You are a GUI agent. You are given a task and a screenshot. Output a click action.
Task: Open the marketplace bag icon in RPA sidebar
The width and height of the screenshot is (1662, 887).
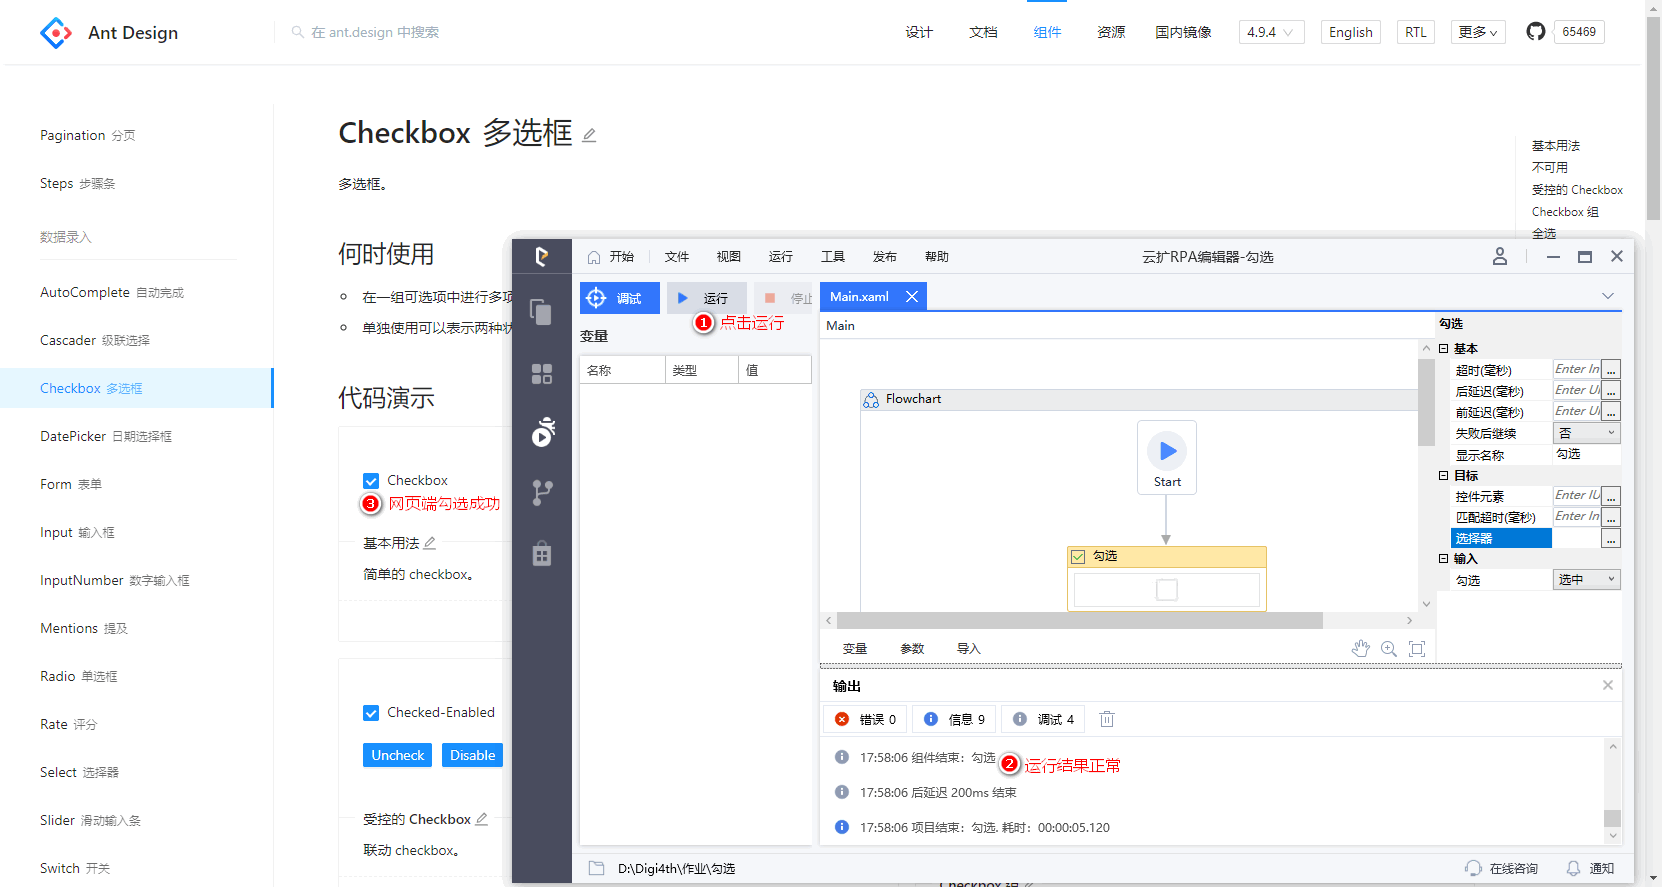click(542, 553)
